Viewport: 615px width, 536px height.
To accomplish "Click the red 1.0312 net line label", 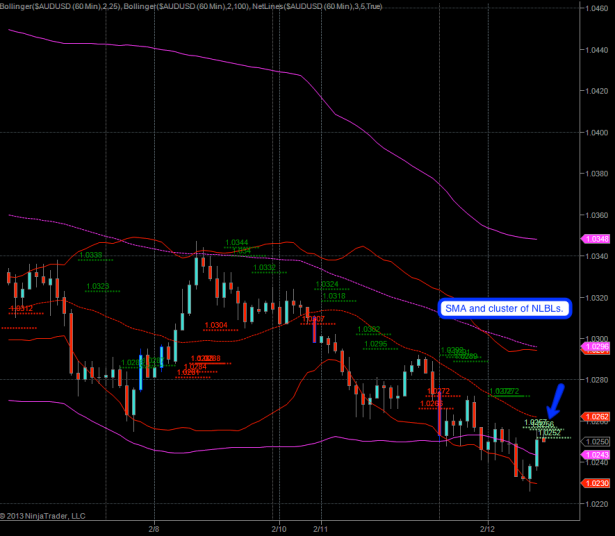I will 21,309.
